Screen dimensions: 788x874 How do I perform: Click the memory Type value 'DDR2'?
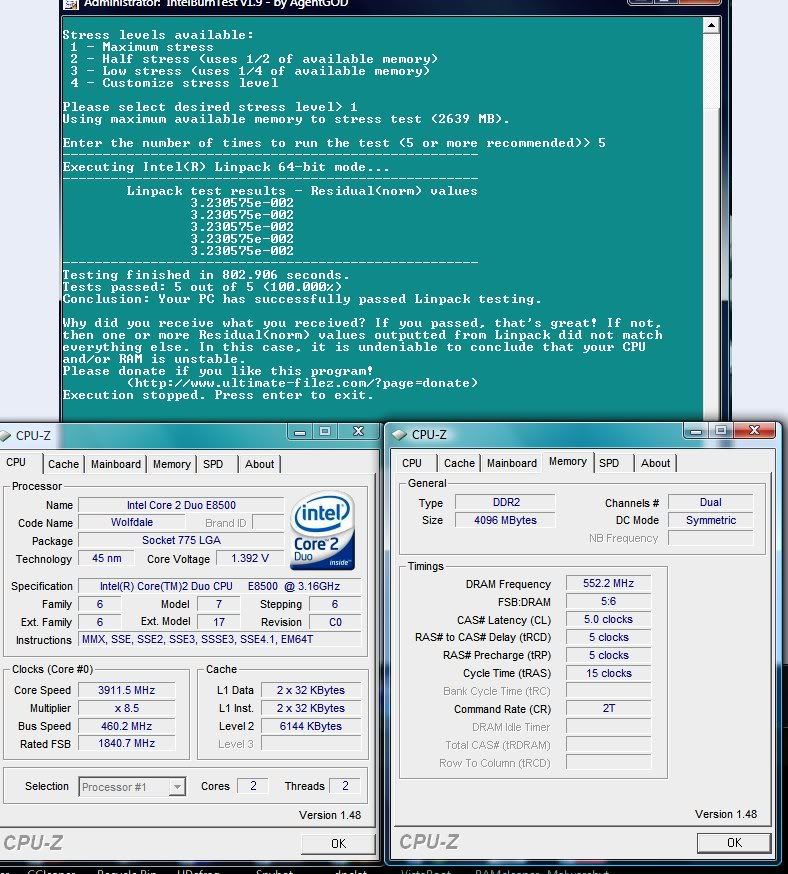click(505, 502)
